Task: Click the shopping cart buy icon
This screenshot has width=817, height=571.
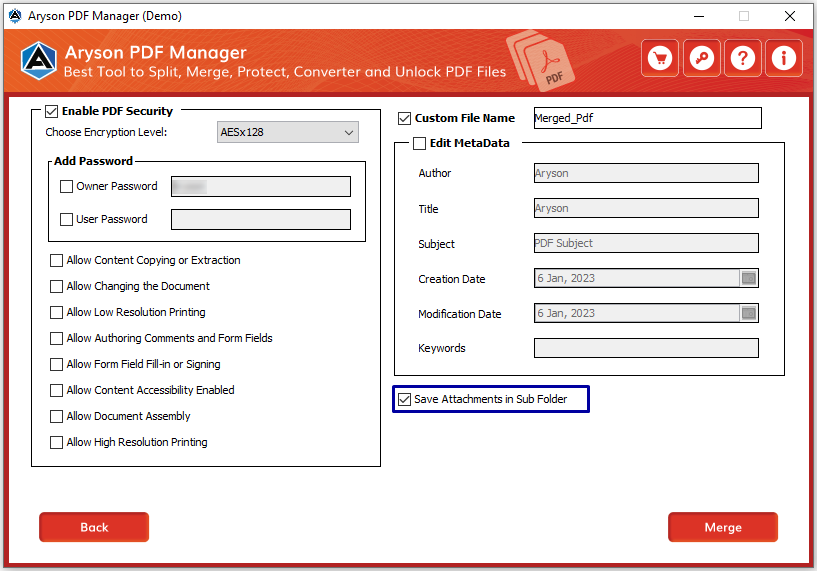Action: click(x=660, y=58)
